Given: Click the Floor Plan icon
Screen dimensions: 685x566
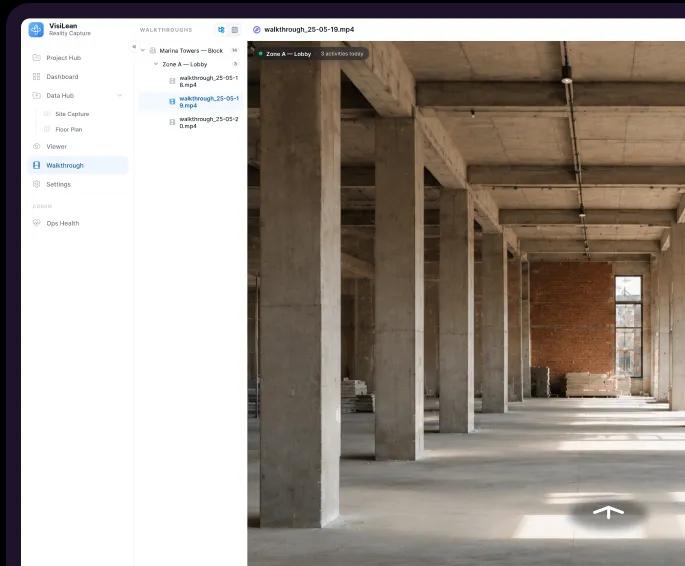Looking at the screenshot, I should point(47,129).
